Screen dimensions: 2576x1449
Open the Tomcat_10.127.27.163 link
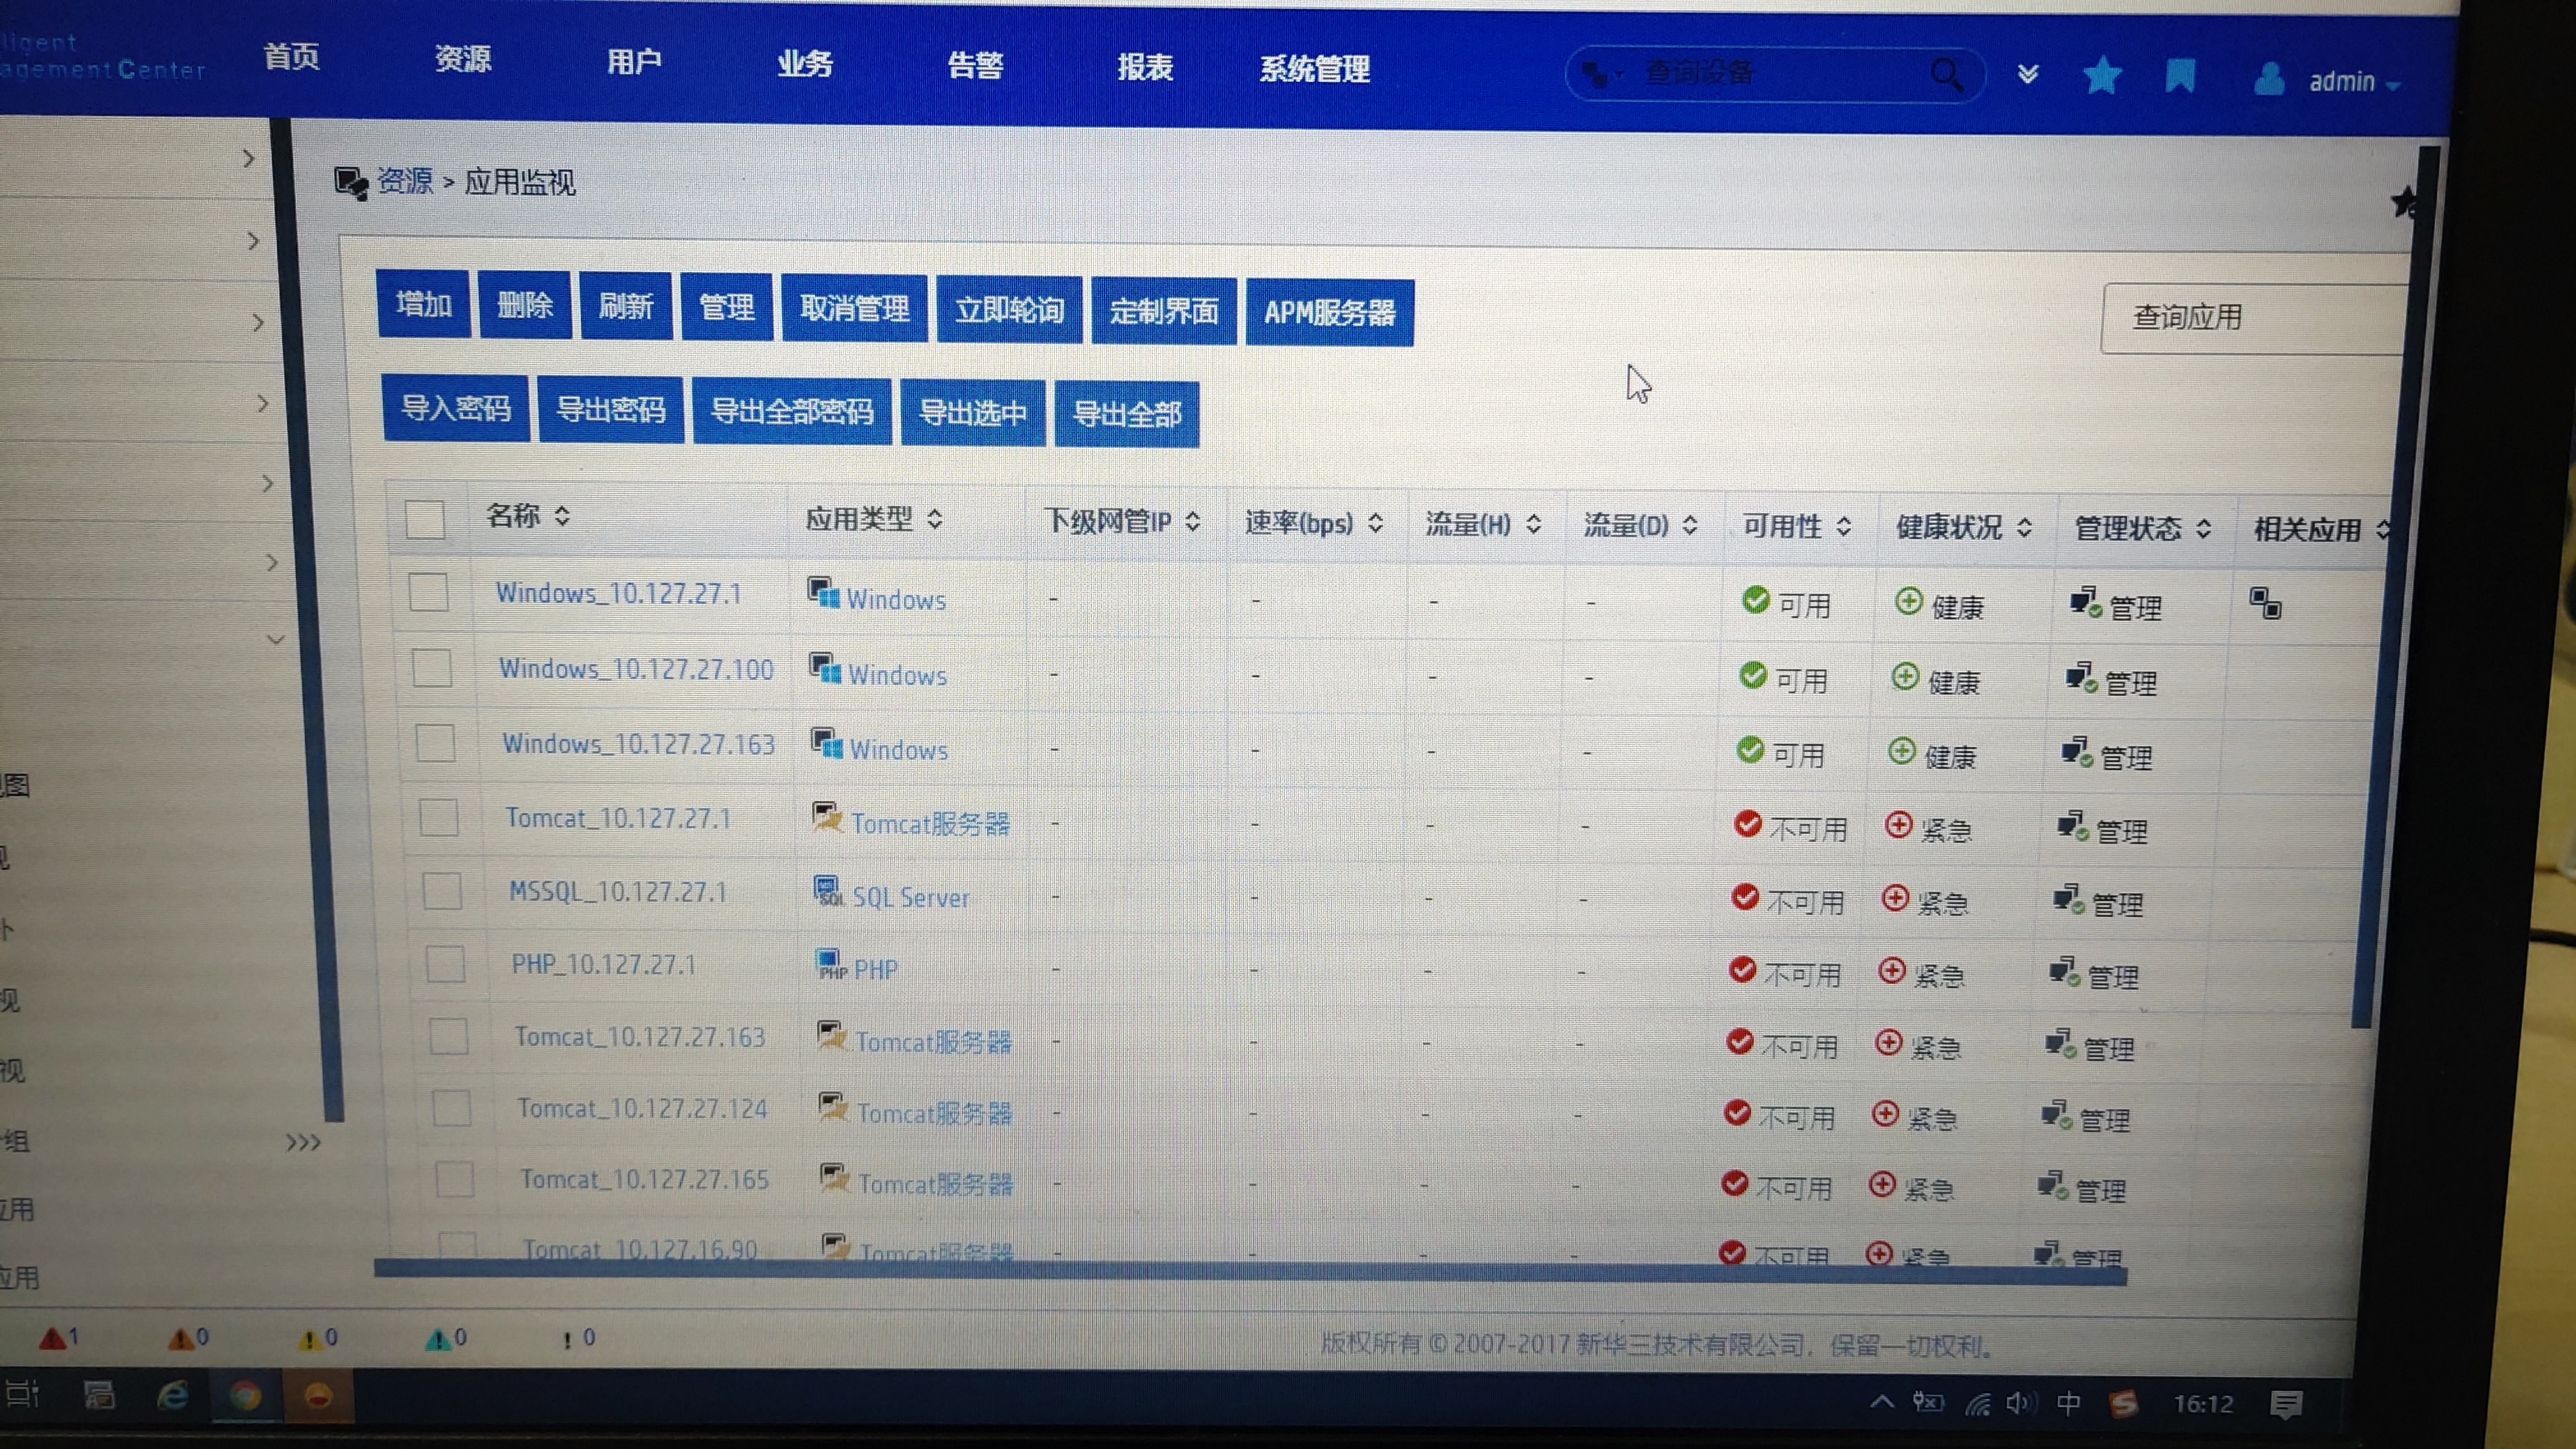click(x=640, y=1037)
